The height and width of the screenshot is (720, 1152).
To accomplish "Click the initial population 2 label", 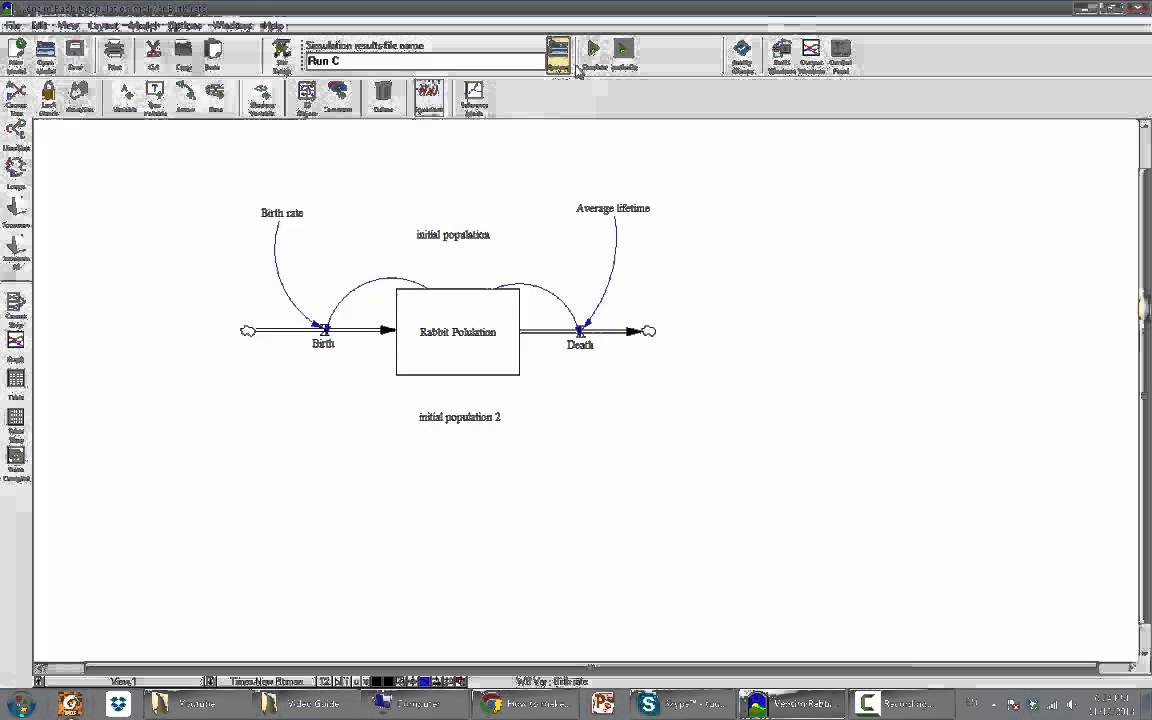I will coord(459,417).
